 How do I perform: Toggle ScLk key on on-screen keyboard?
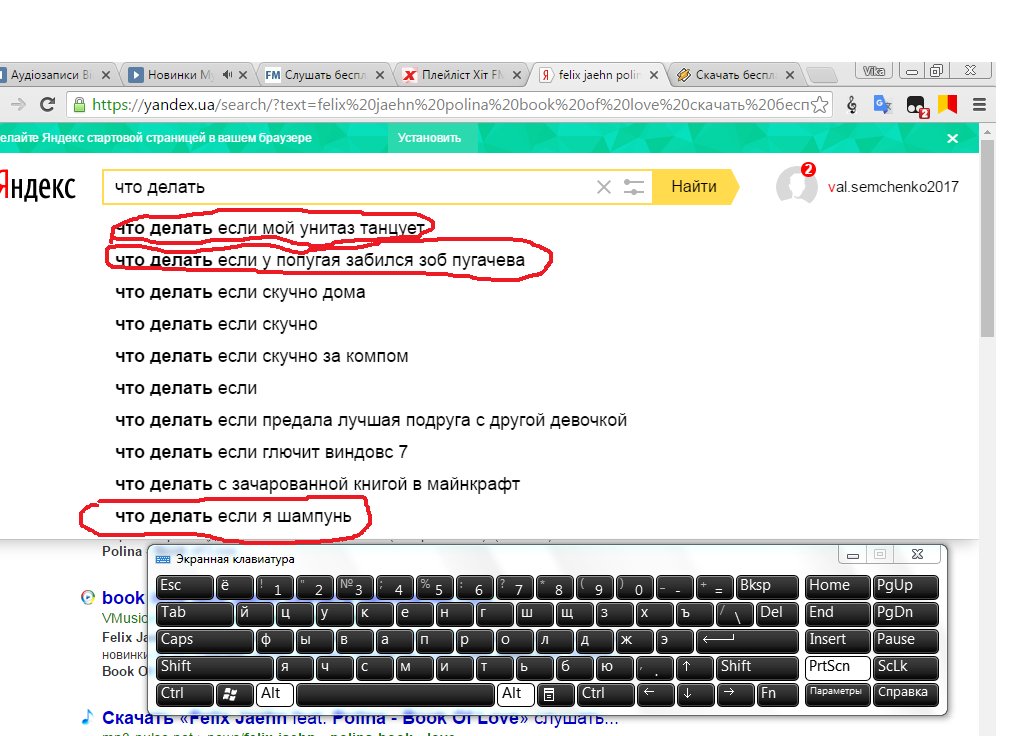pos(906,667)
